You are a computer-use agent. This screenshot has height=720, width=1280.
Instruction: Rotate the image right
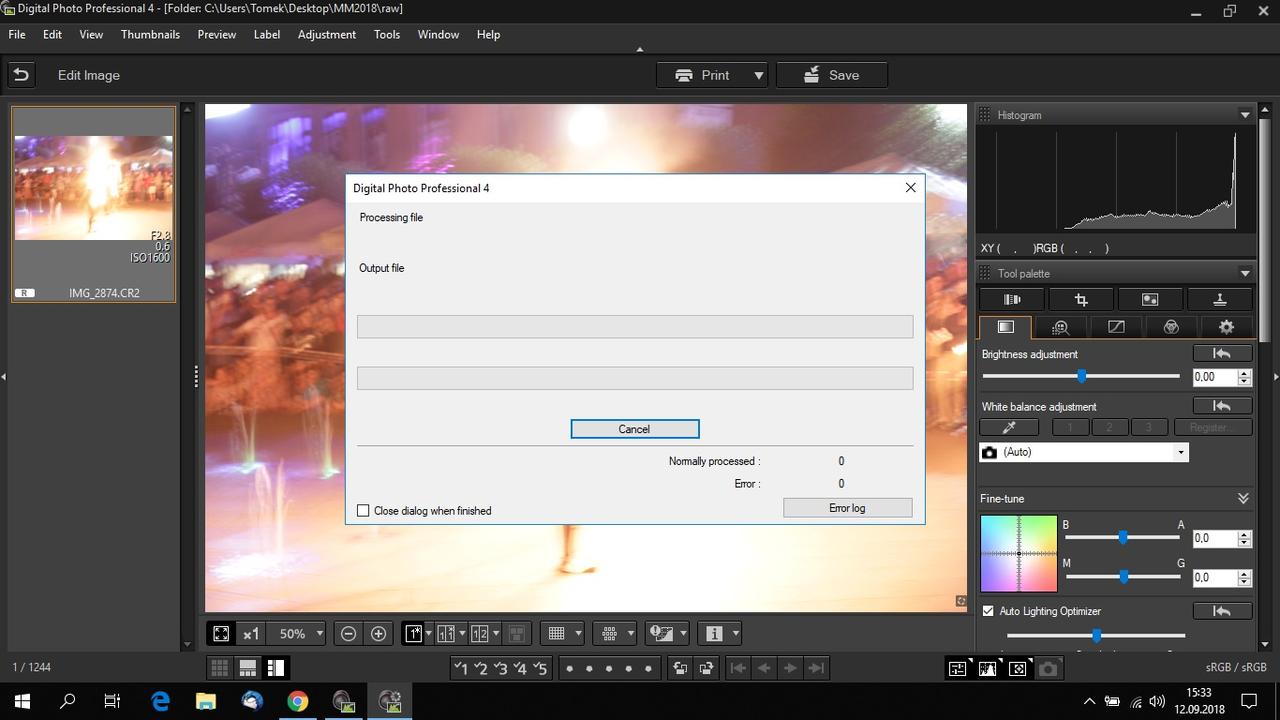pyautogui.click(x=707, y=668)
